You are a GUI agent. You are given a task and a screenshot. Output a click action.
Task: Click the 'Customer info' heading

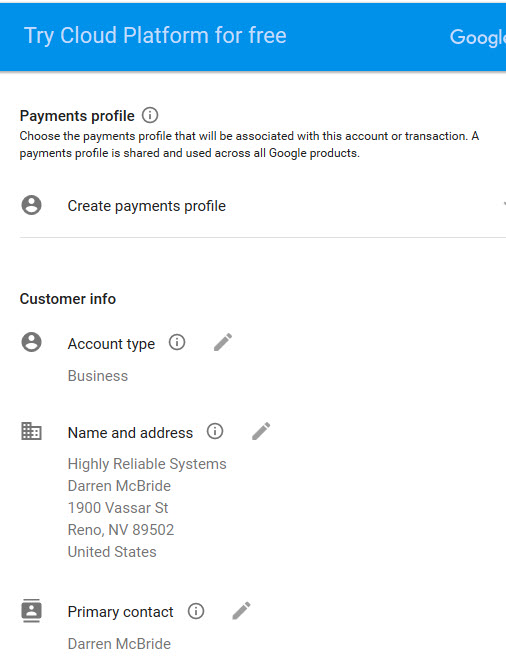pos(68,299)
